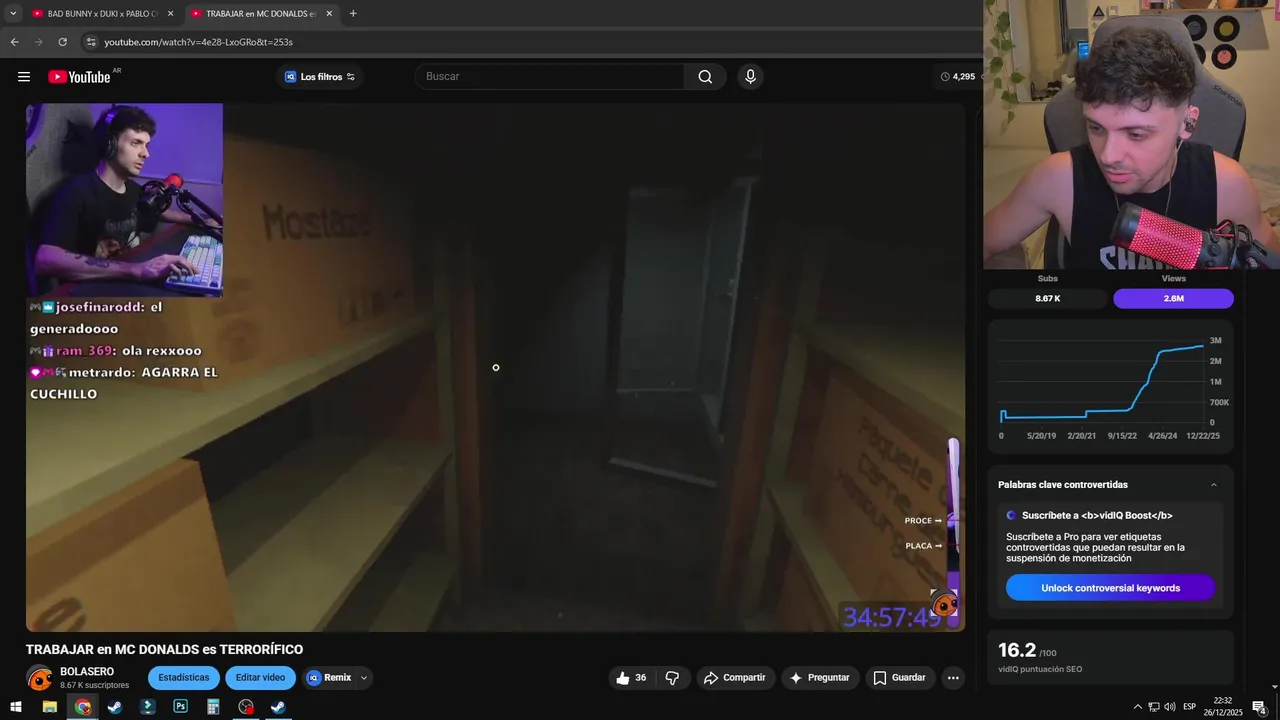Open the tab search dropdown arrow
The width and height of the screenshot is (1280, 720).
13,14
